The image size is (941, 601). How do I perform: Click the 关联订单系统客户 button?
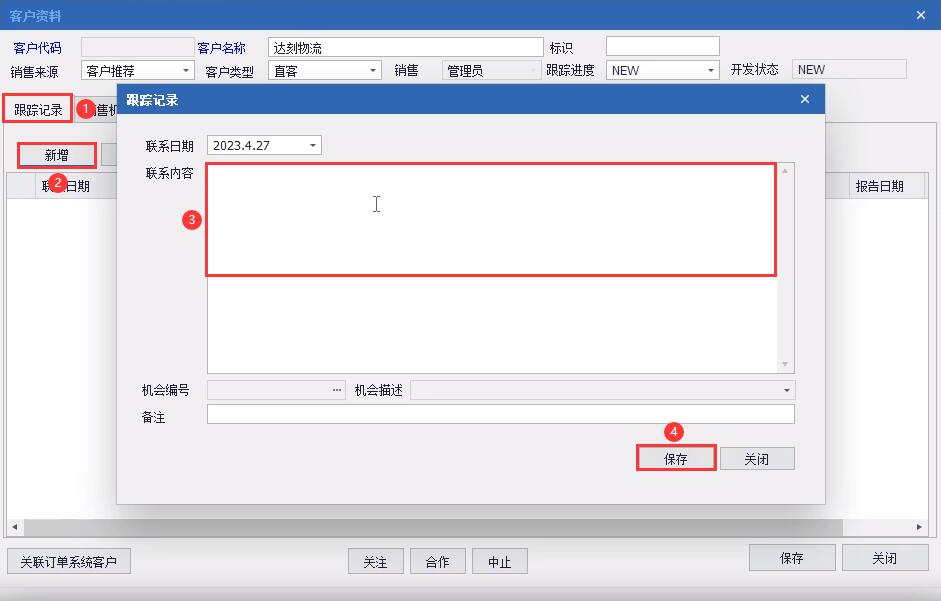(x=68, y=562)
